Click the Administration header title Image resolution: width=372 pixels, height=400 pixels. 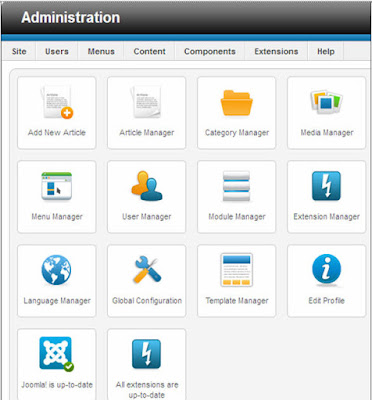coord(70,17)
